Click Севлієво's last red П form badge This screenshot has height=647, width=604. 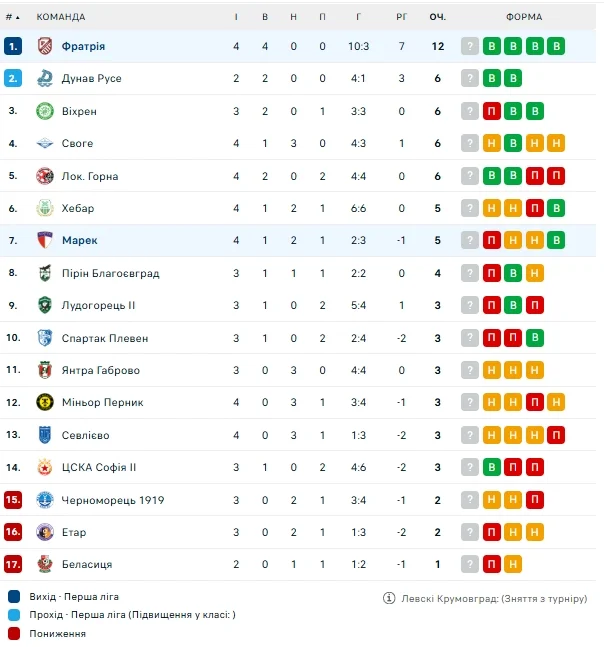coord(556,435)
